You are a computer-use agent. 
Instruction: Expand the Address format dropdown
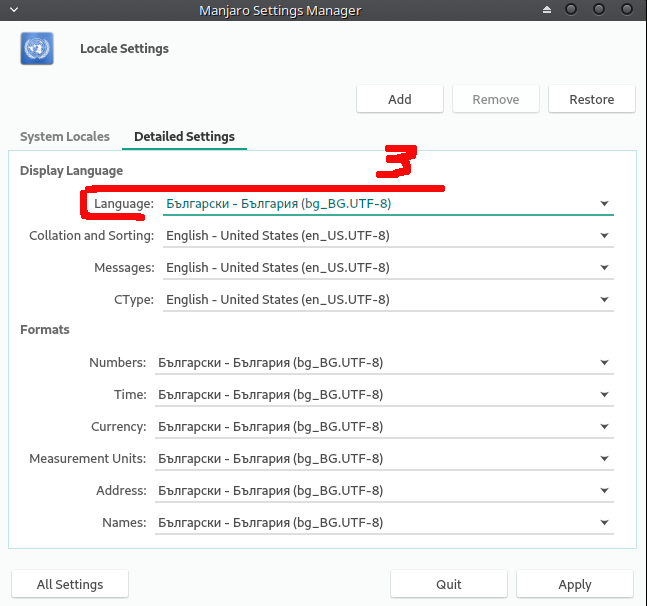[x=384, y=490]
